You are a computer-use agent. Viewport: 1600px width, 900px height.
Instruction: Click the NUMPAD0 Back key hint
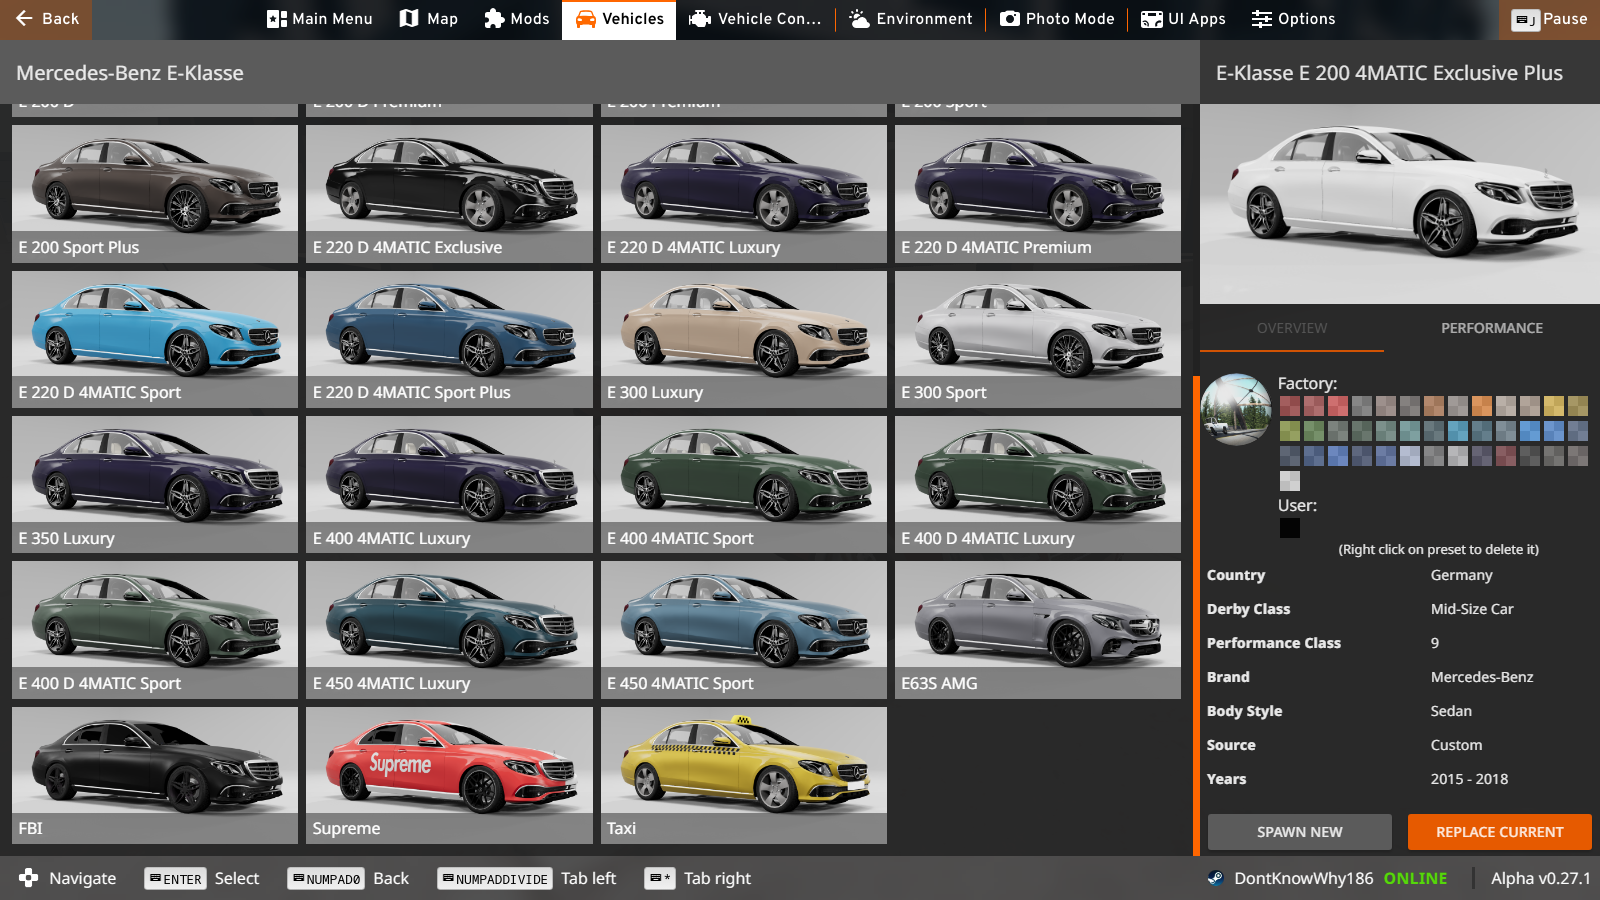tap(325, 879)
